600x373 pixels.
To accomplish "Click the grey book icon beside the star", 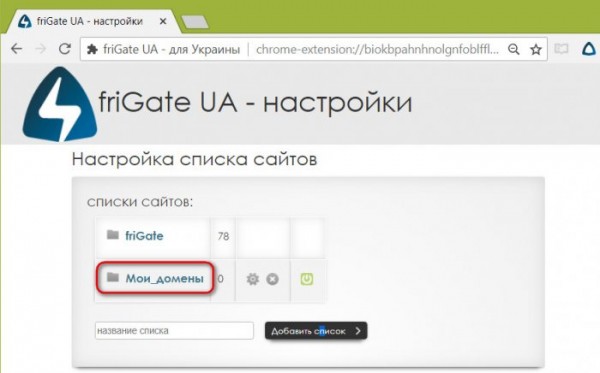I will point(561,49).
